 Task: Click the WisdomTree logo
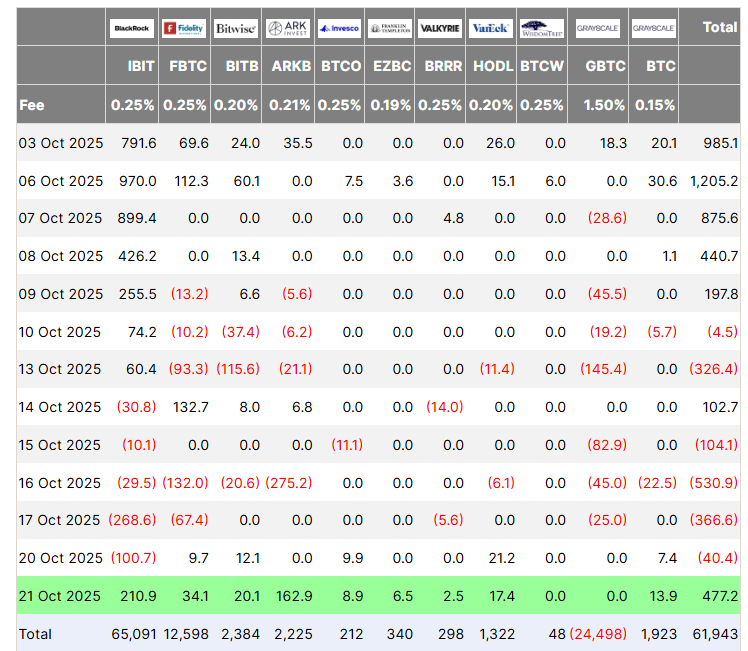(x=543, y=28)
